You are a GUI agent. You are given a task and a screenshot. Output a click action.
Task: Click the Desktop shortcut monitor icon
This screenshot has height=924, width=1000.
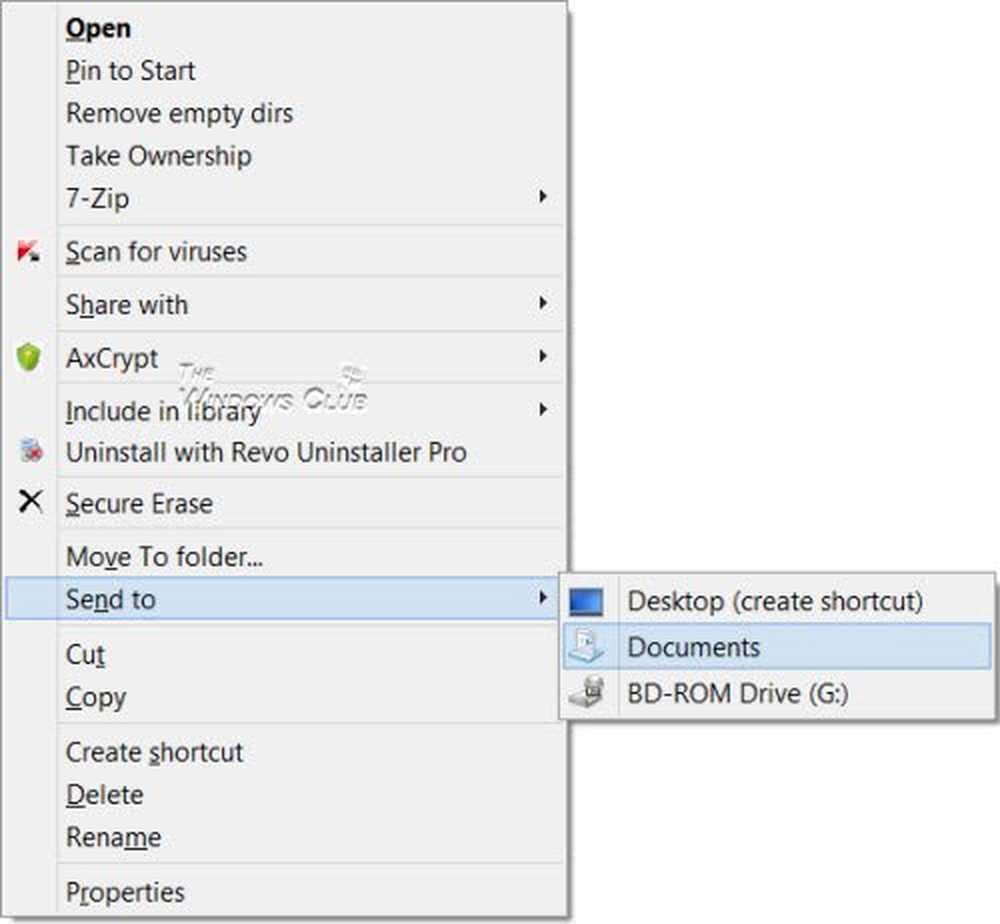pos(587,602)
